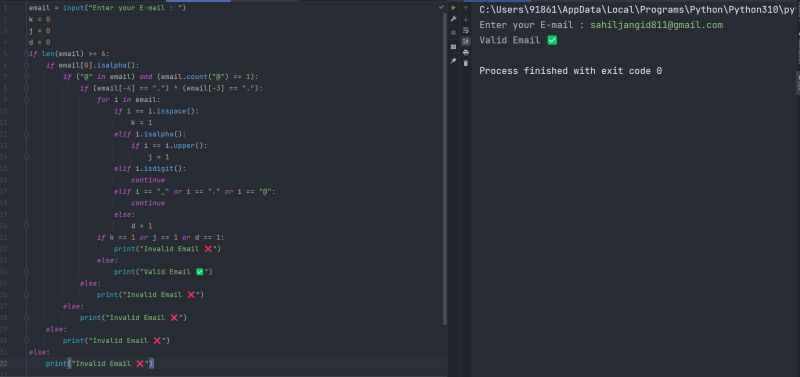Click the entered email sahiljangid811@gmail.com
The width and height of the screenshot is (800, 377).
657,25
